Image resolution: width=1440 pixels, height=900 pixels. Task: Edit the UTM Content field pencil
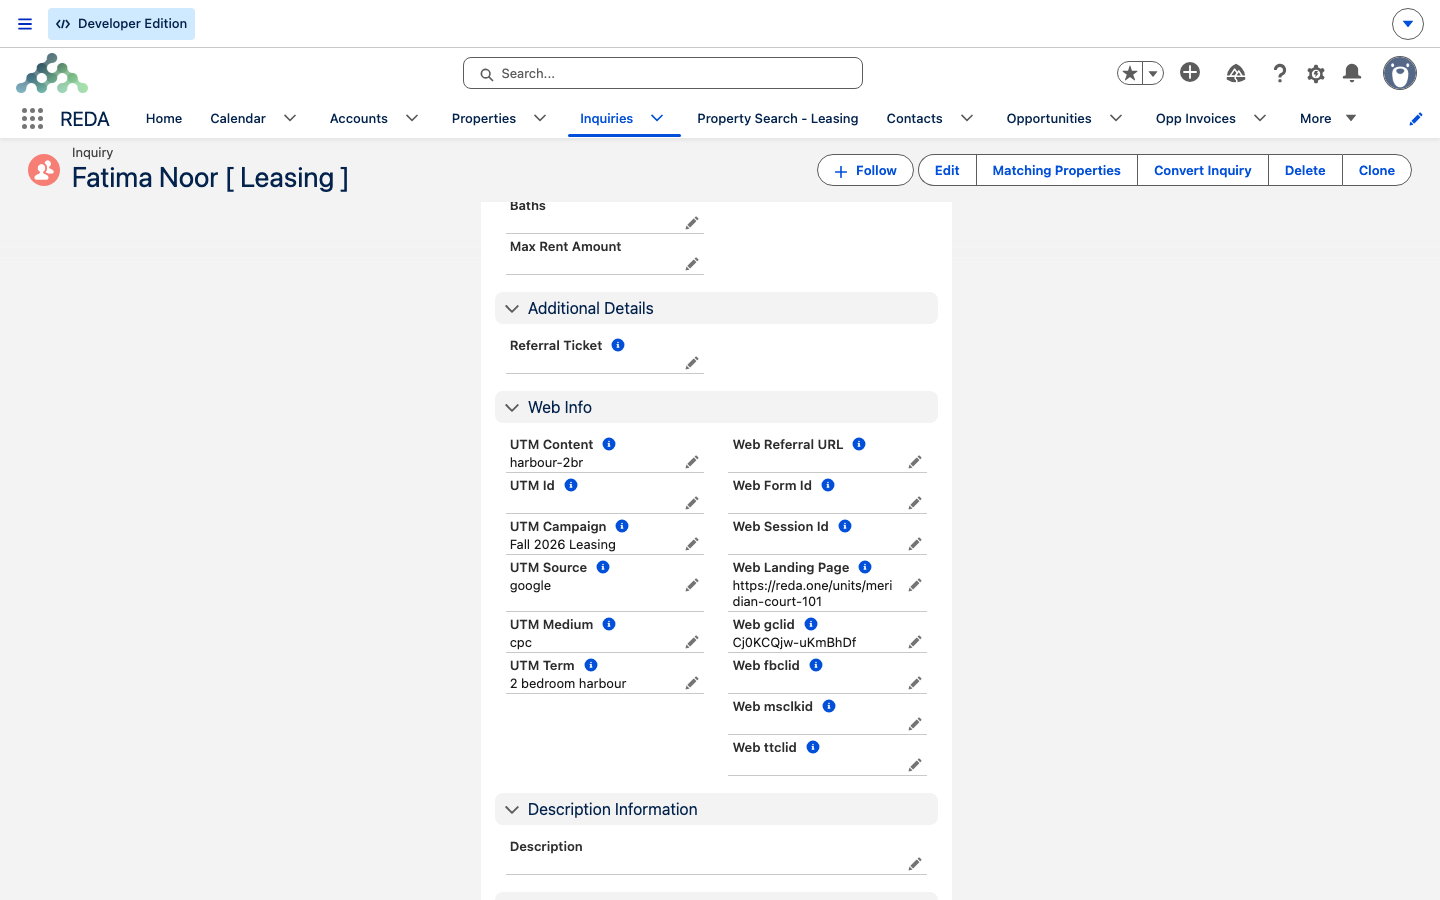tap(692, 462)
